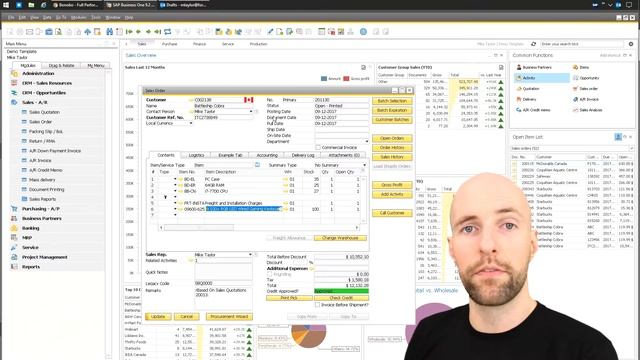Open File Explorer from taskbar
This screenshot has width=640, height=360.
point(31,5)
